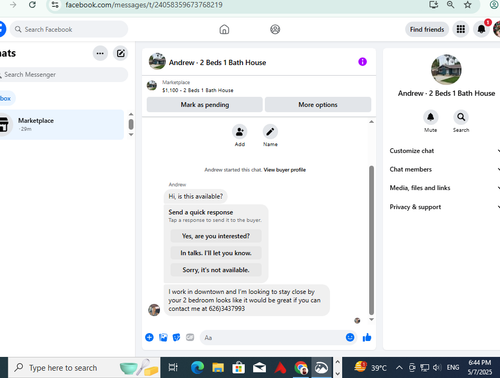500x378 pixels.
Task: Click the Marketplace storefront chat icon
Action: (3, 125)
